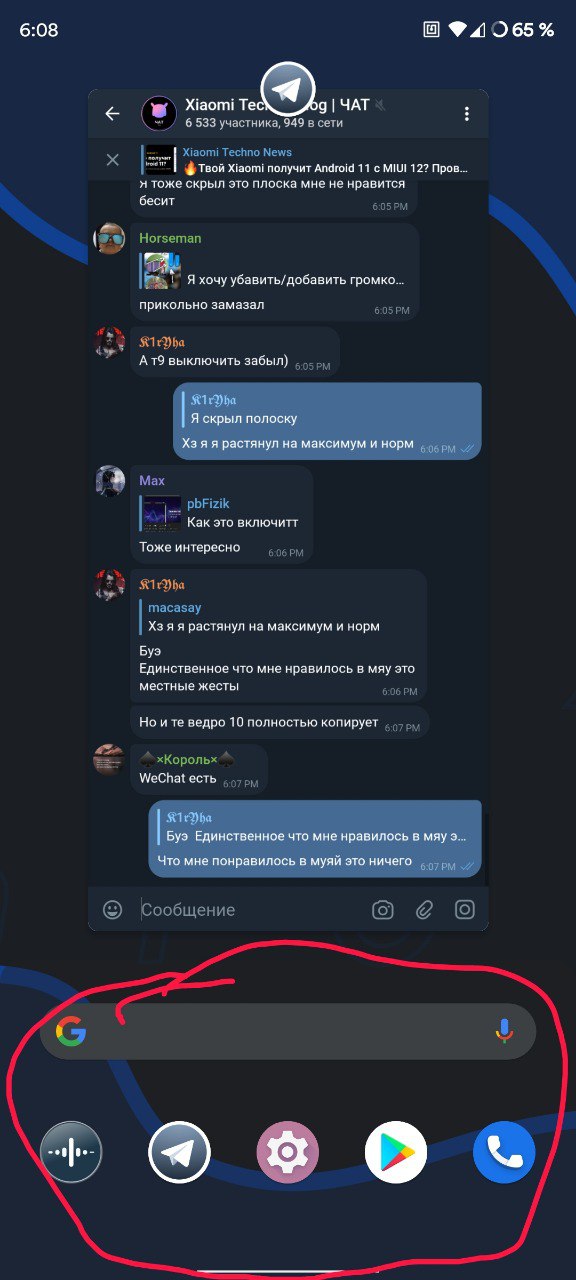Open the camera icon in message bar
Screen dimensions: 576x1280
[382, 909]
